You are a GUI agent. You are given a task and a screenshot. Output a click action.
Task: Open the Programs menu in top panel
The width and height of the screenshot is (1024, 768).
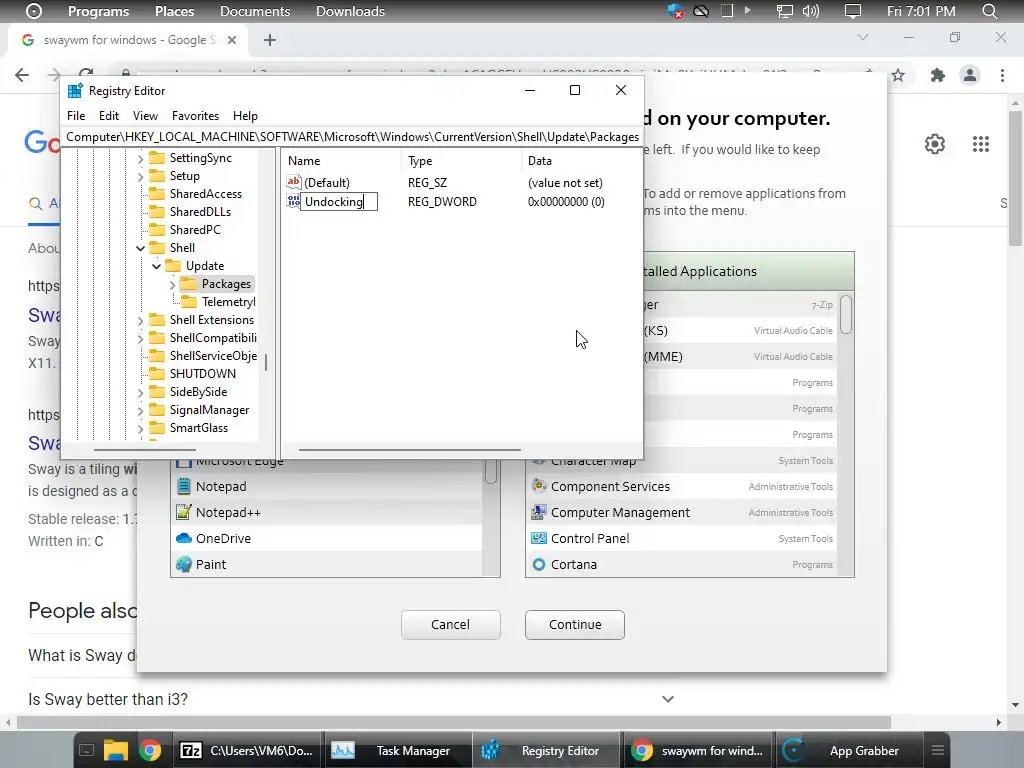pyautogui.click(x=98, y=11)
